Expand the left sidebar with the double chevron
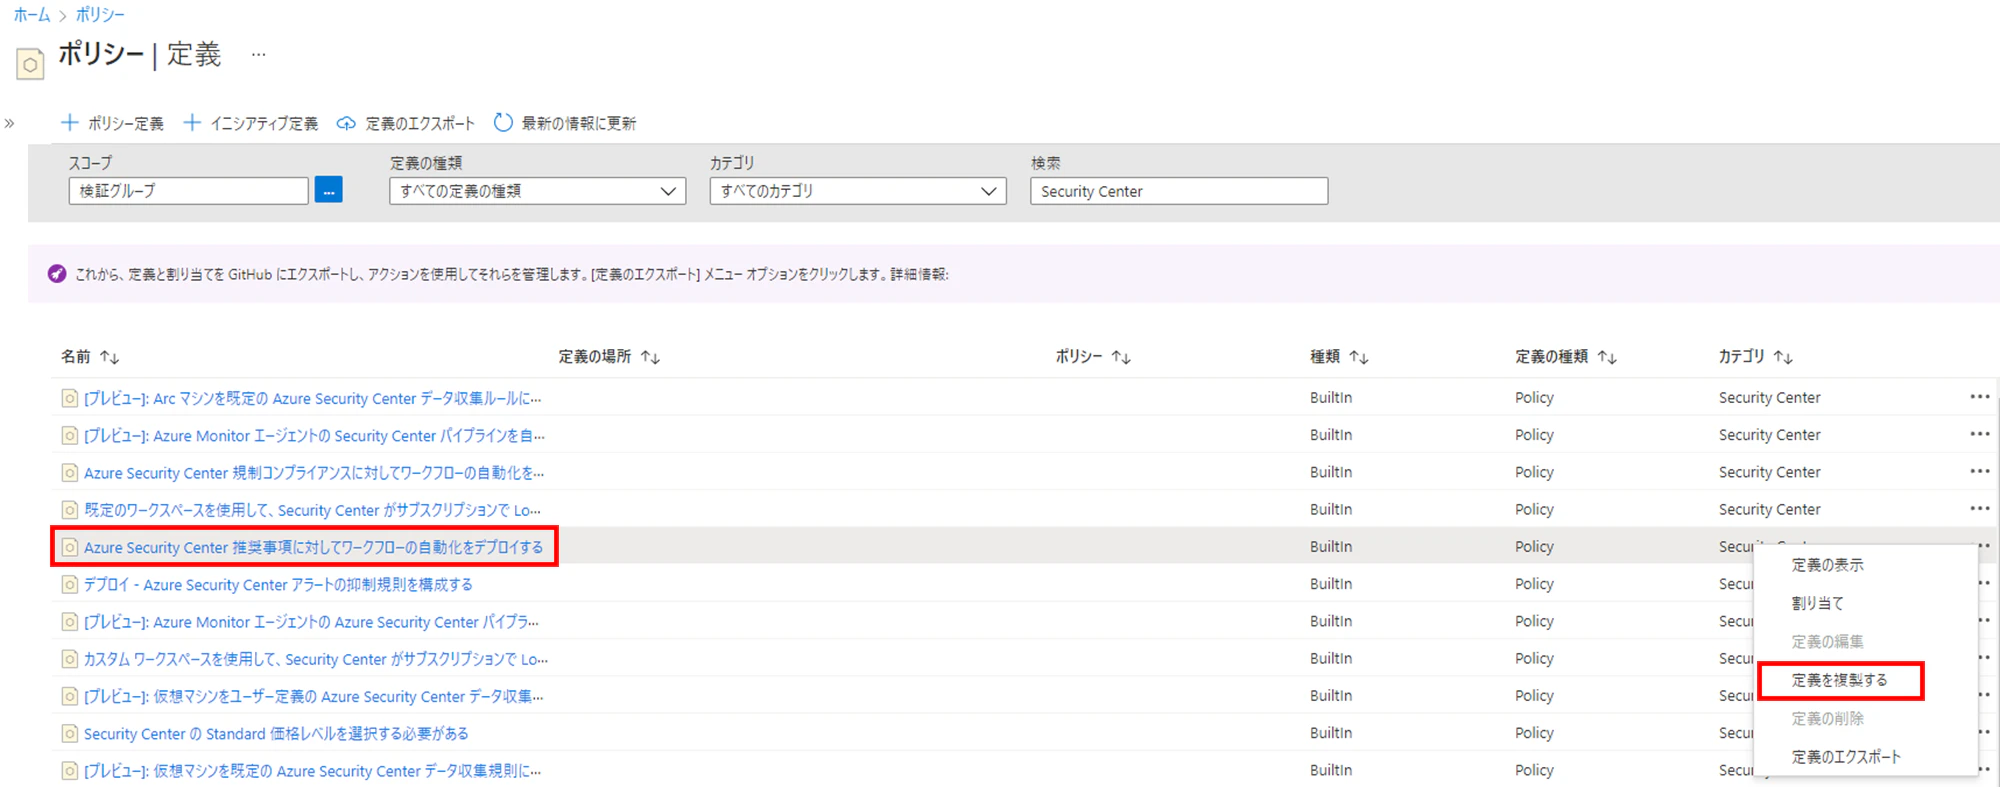 point(10,124)
